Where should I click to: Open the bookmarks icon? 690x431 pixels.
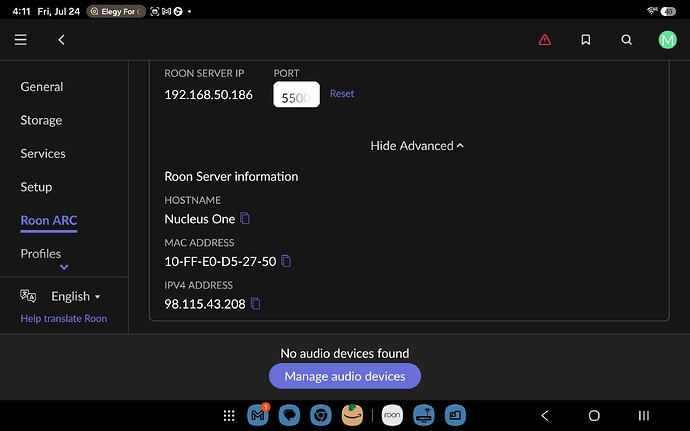coord(585,40)
